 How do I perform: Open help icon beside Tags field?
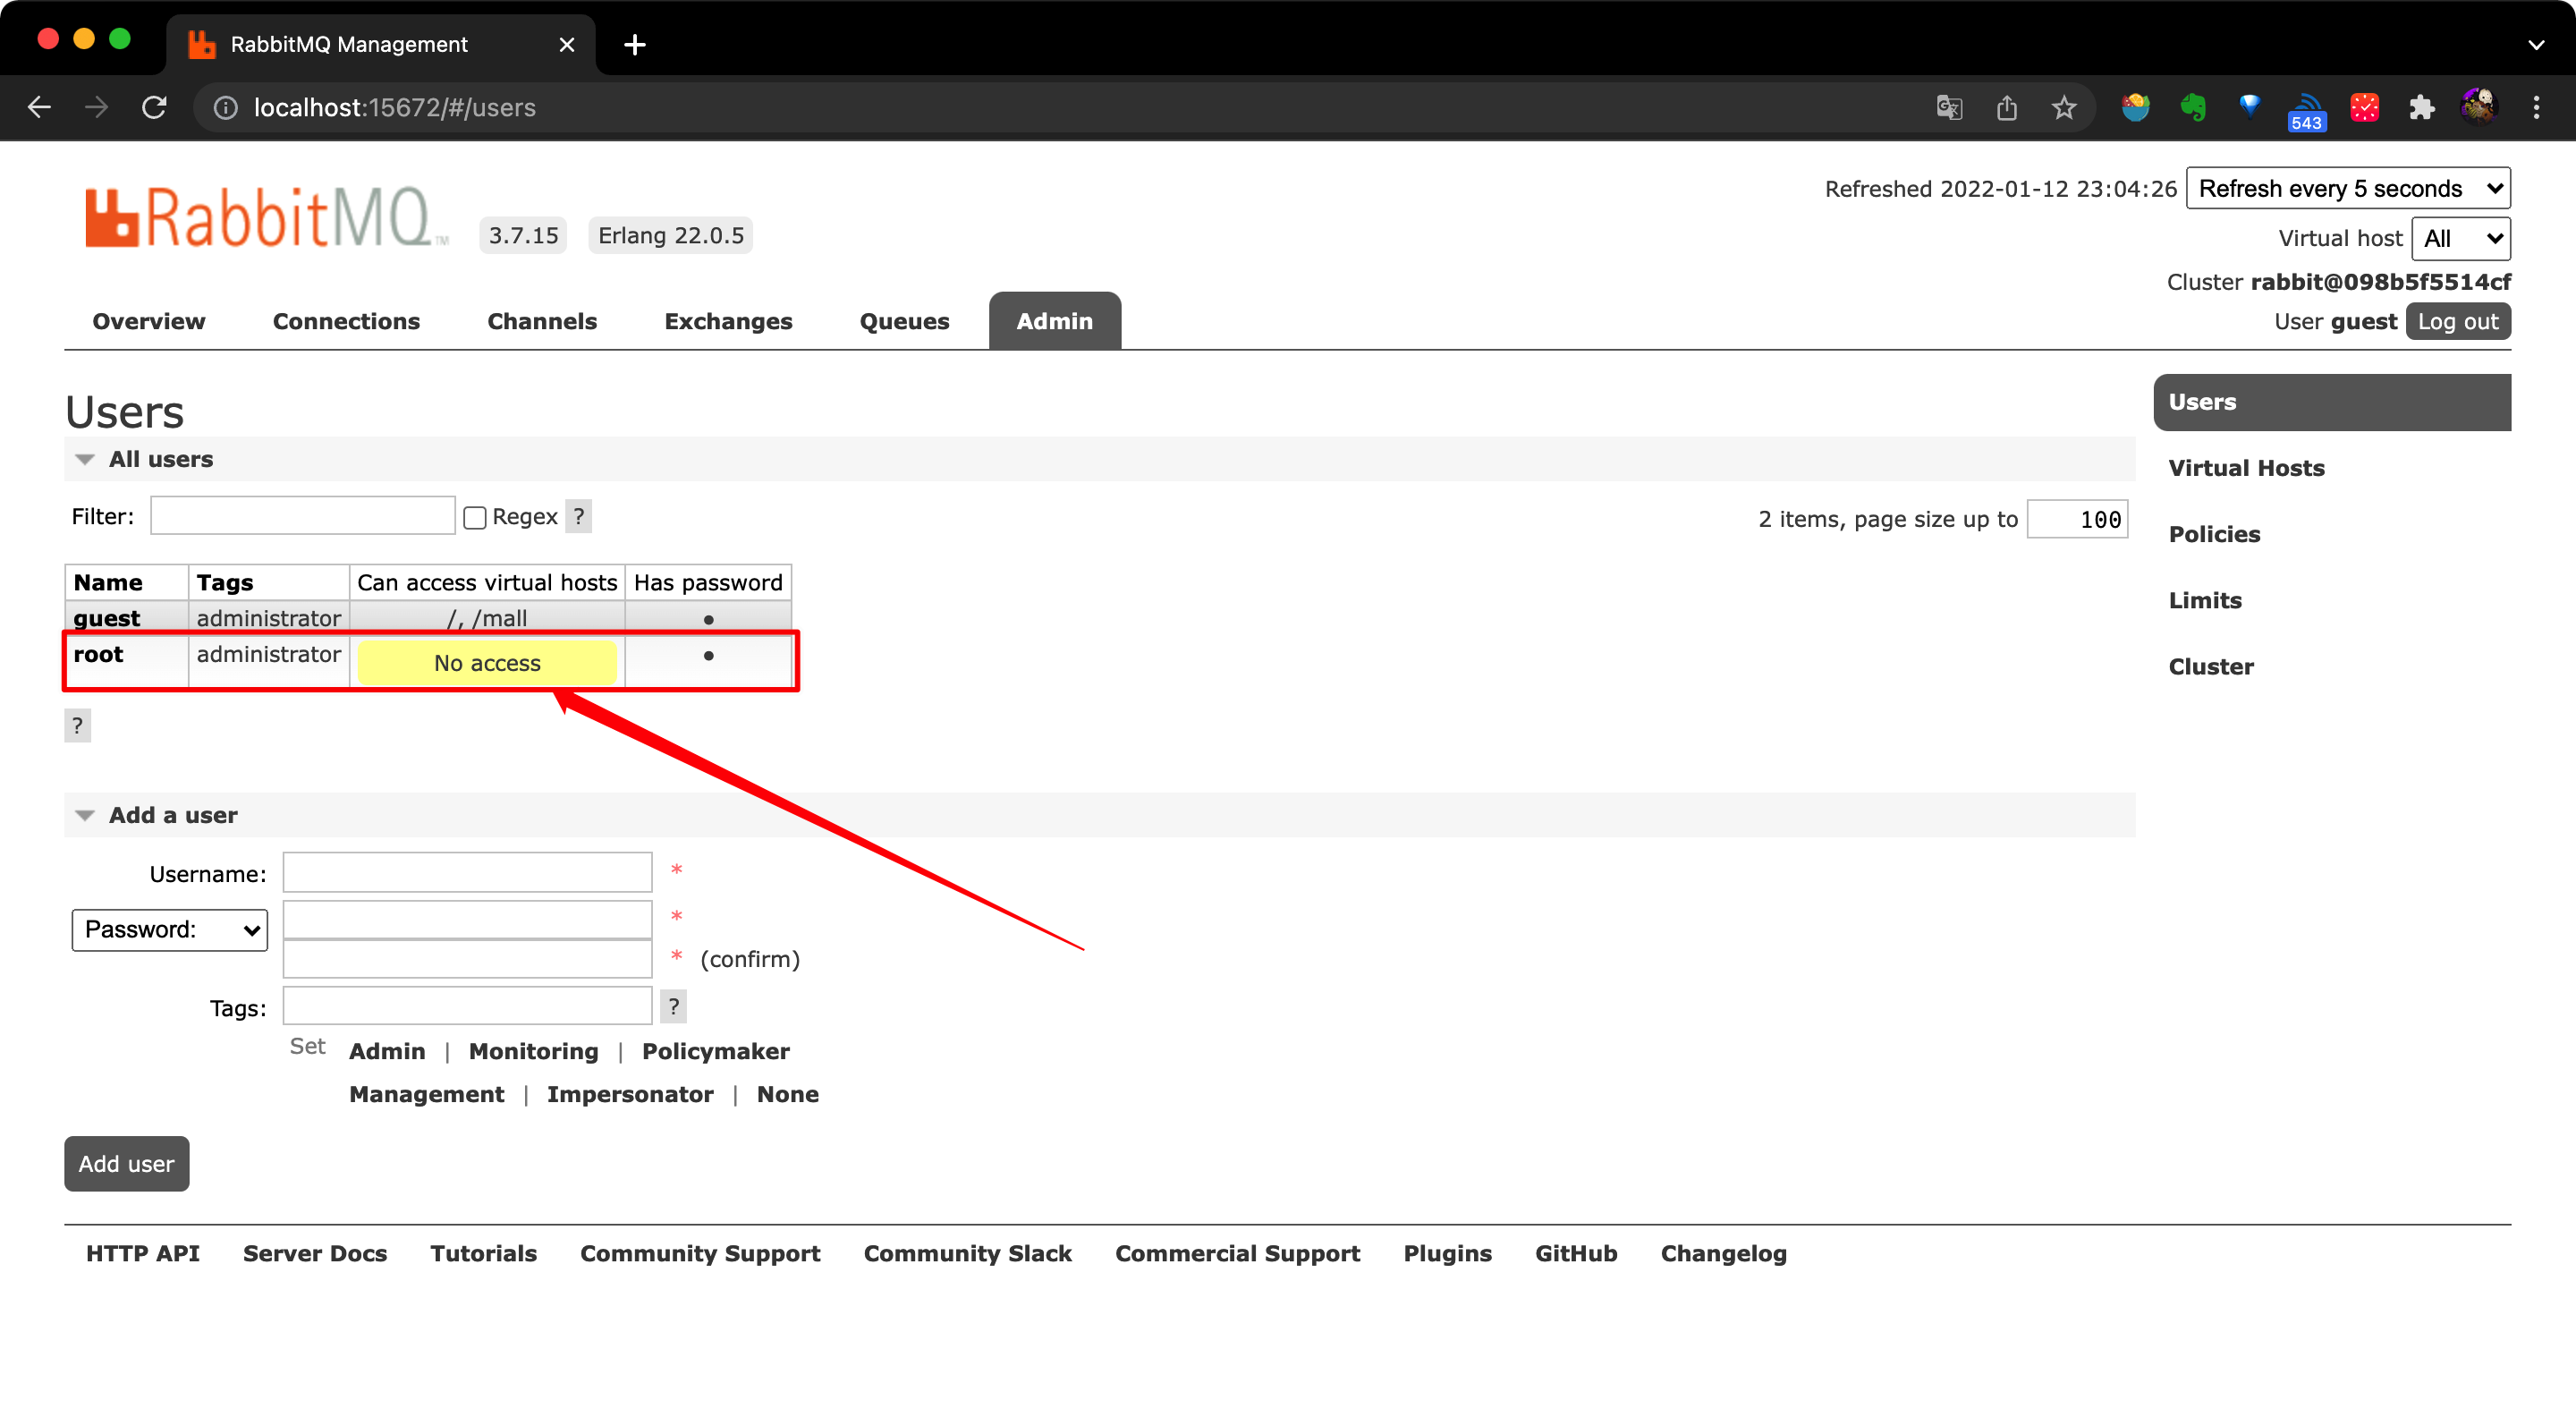click(673, 1006)
